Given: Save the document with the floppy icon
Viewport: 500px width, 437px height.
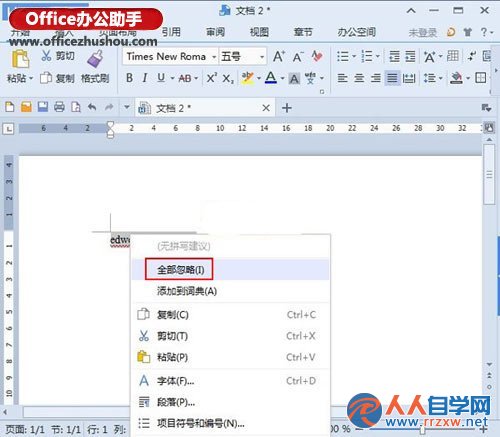Looking at the screenshot, I should pos(43,107).
